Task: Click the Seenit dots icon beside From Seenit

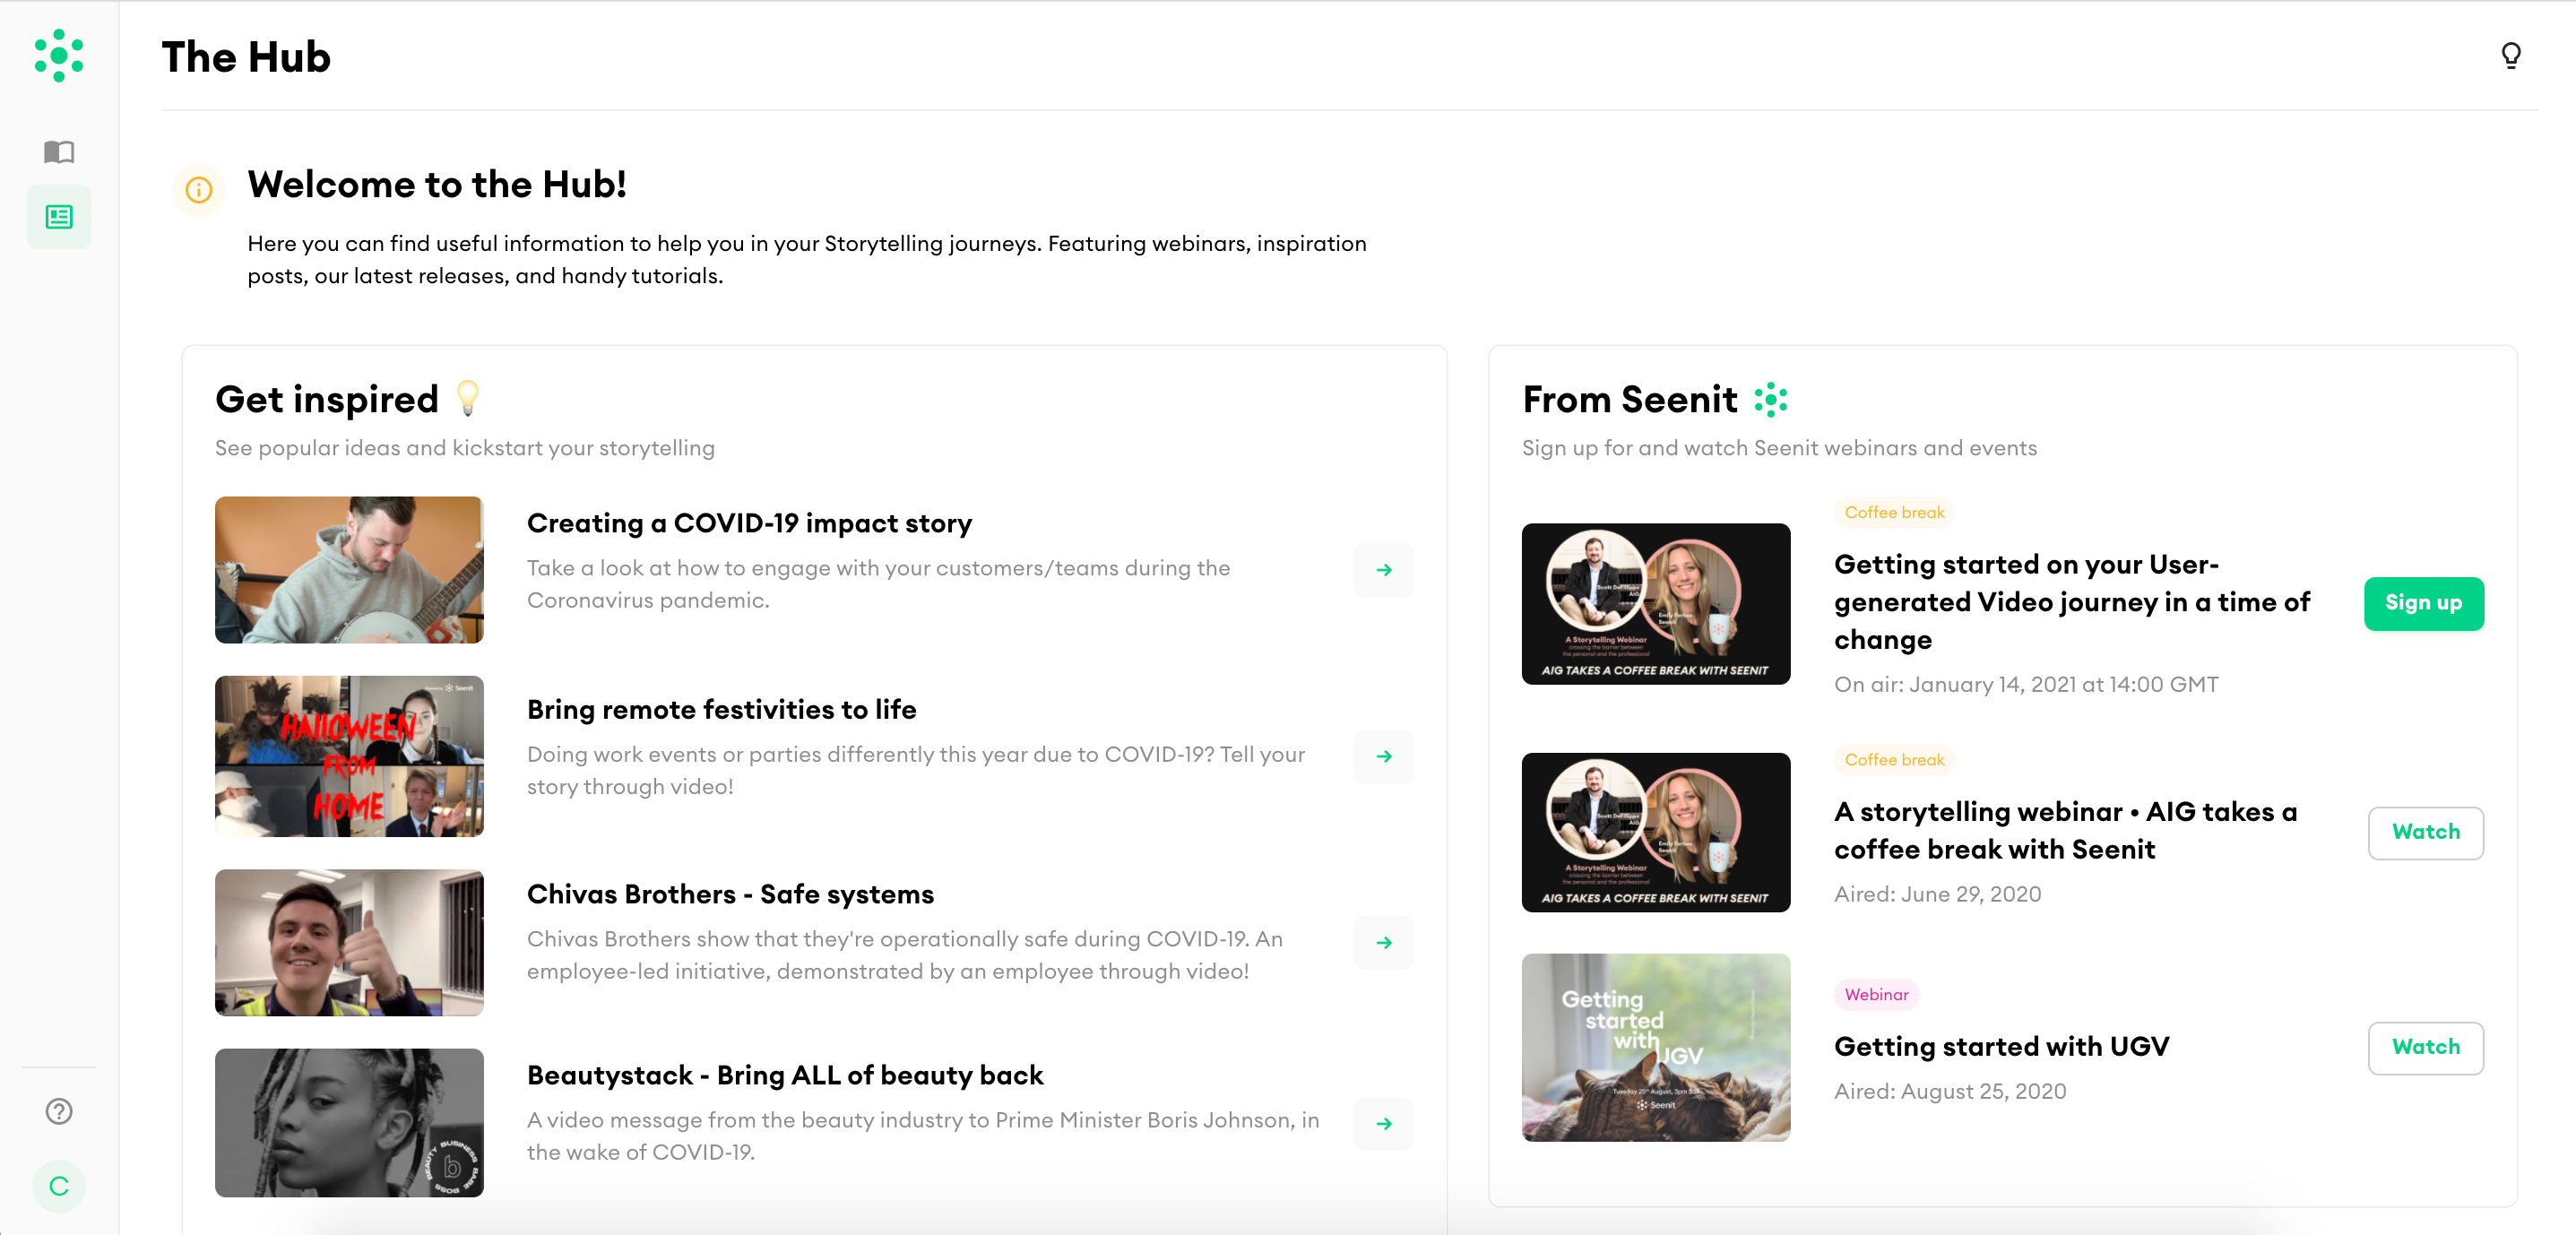Action: pyautogui.click(x=1771, y=399)
